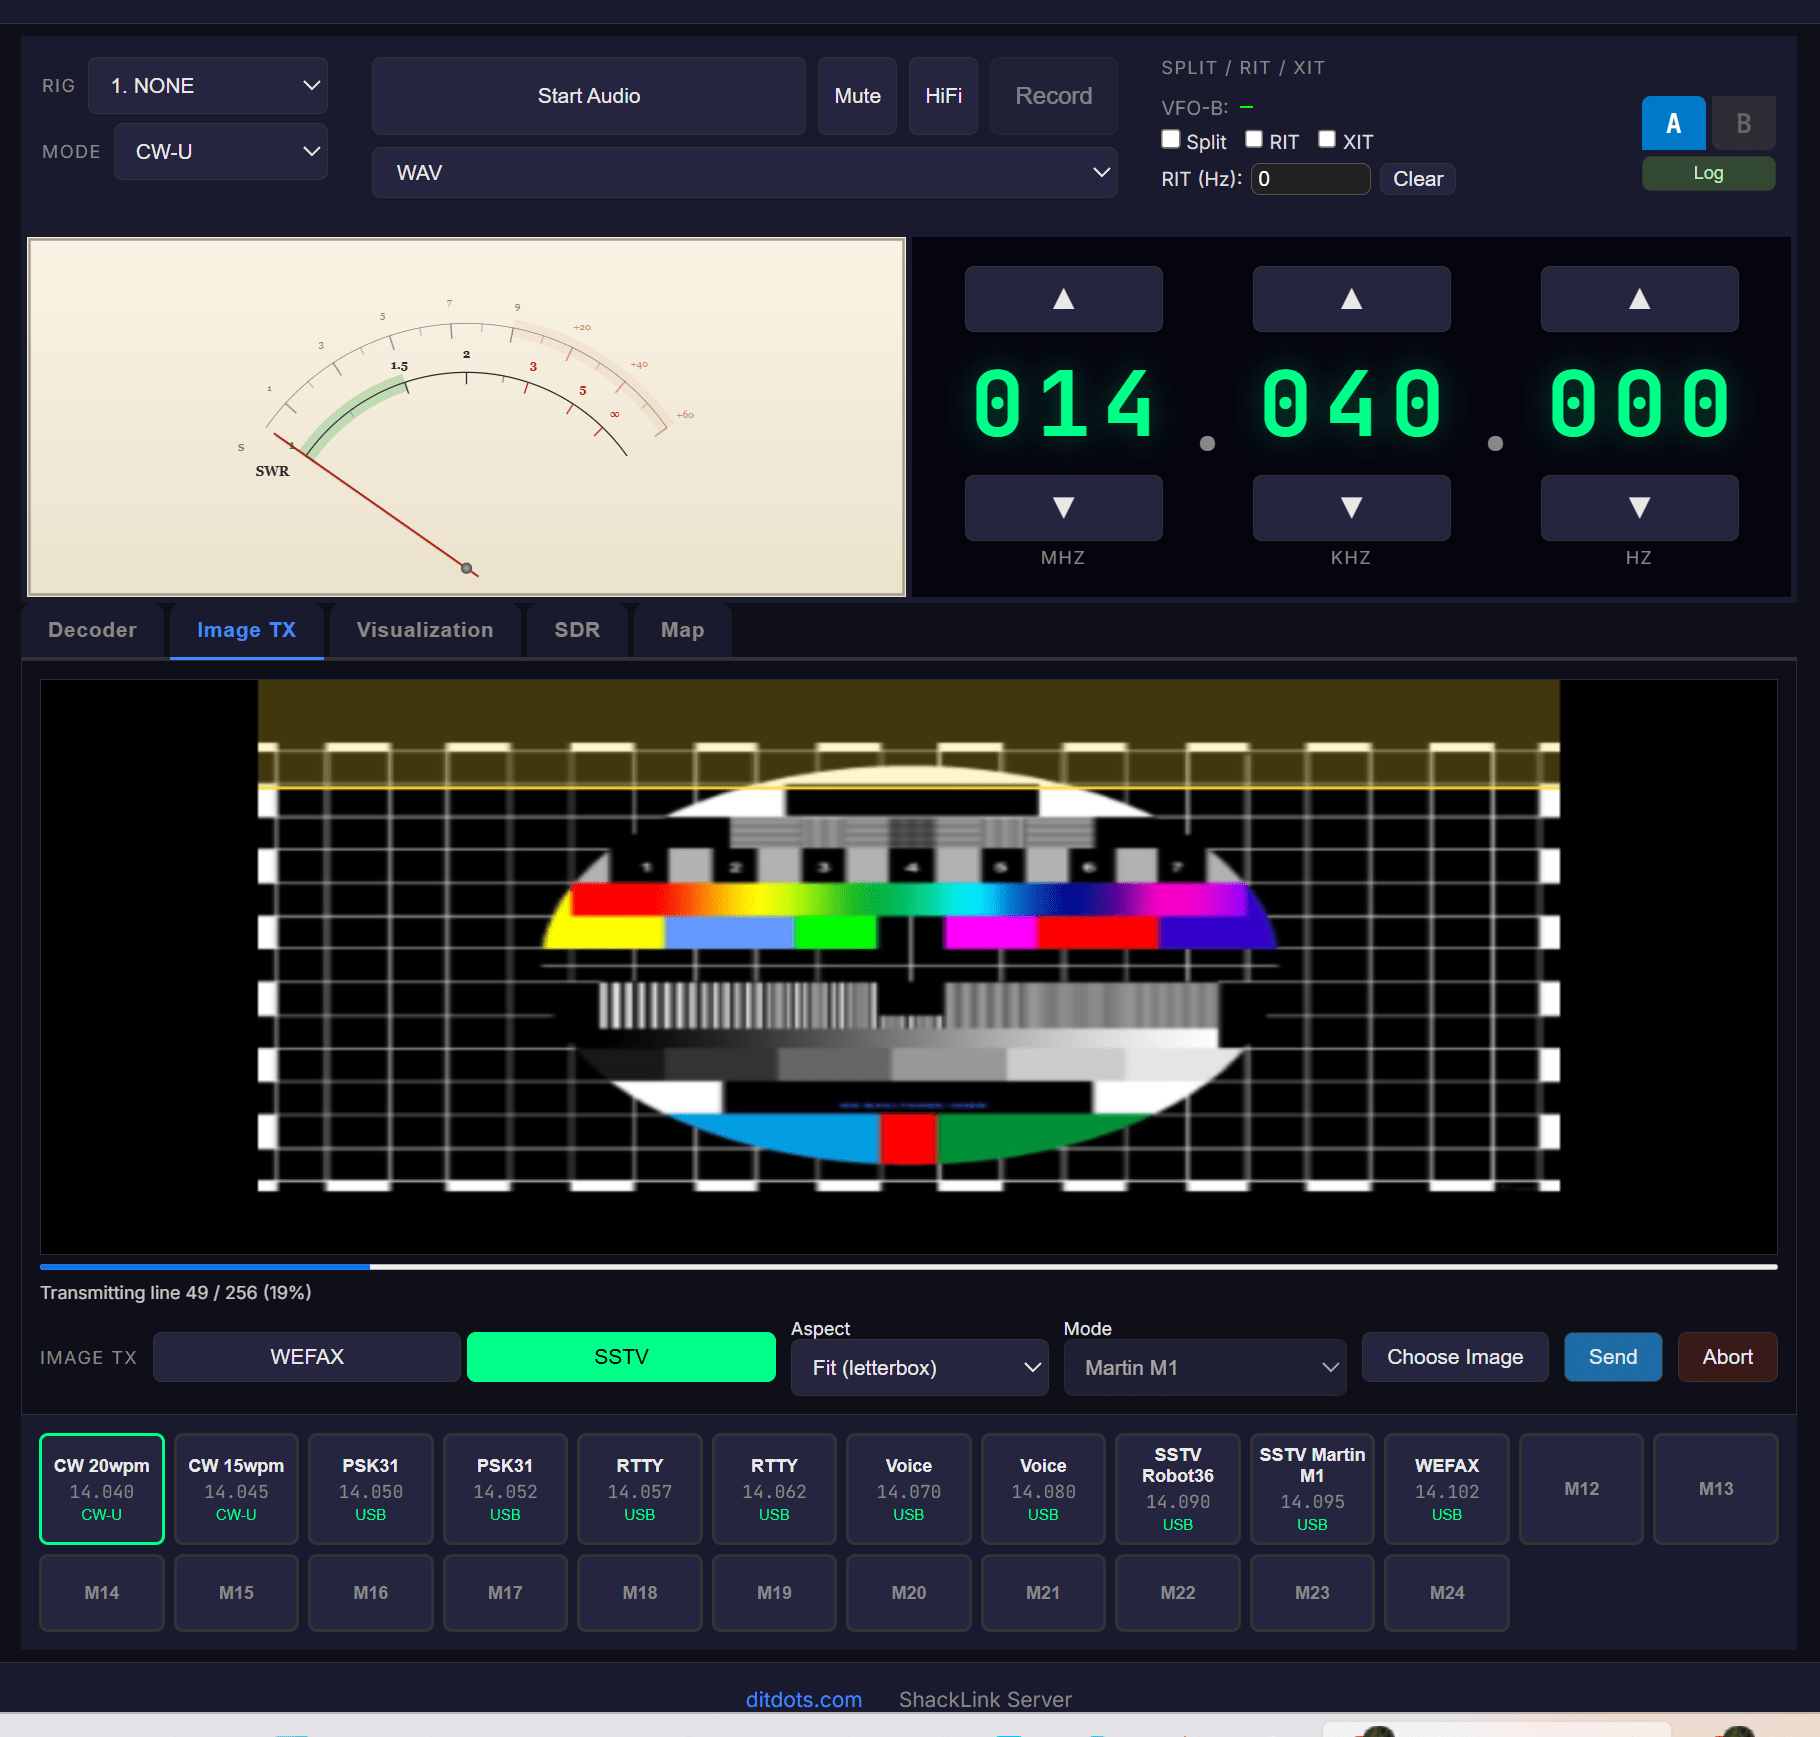The height and width of the screenshot is (1737, 1820).
Task: Select CW 20wpm 14.040 memory
Action: point(102,1489)
